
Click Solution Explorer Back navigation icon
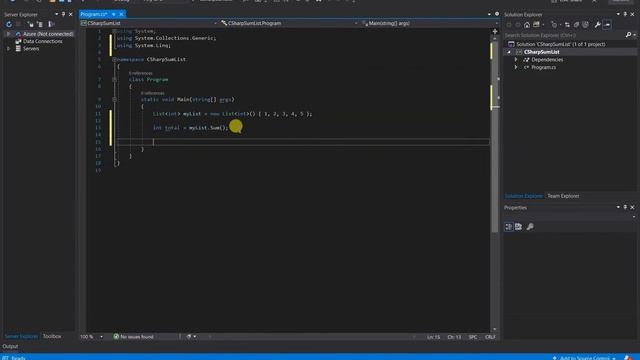(x=509, y=25)
